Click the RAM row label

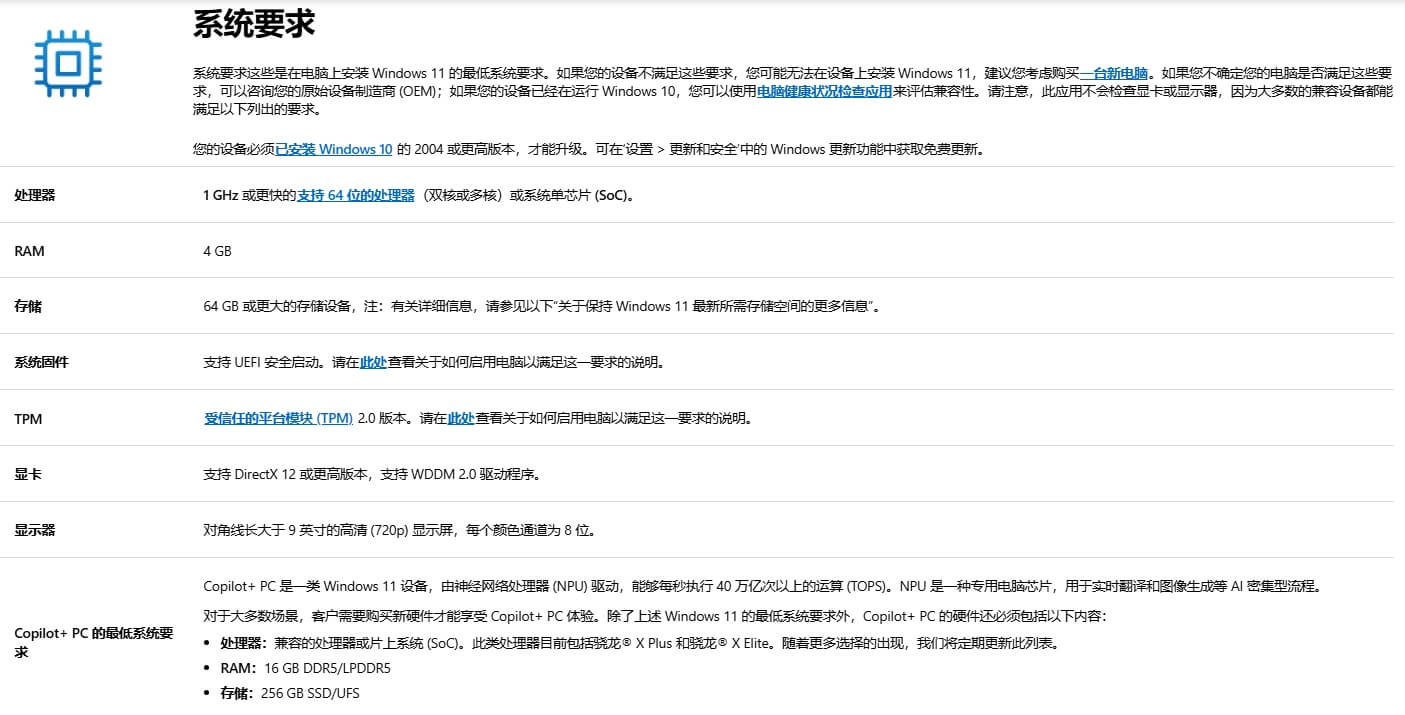29,251
